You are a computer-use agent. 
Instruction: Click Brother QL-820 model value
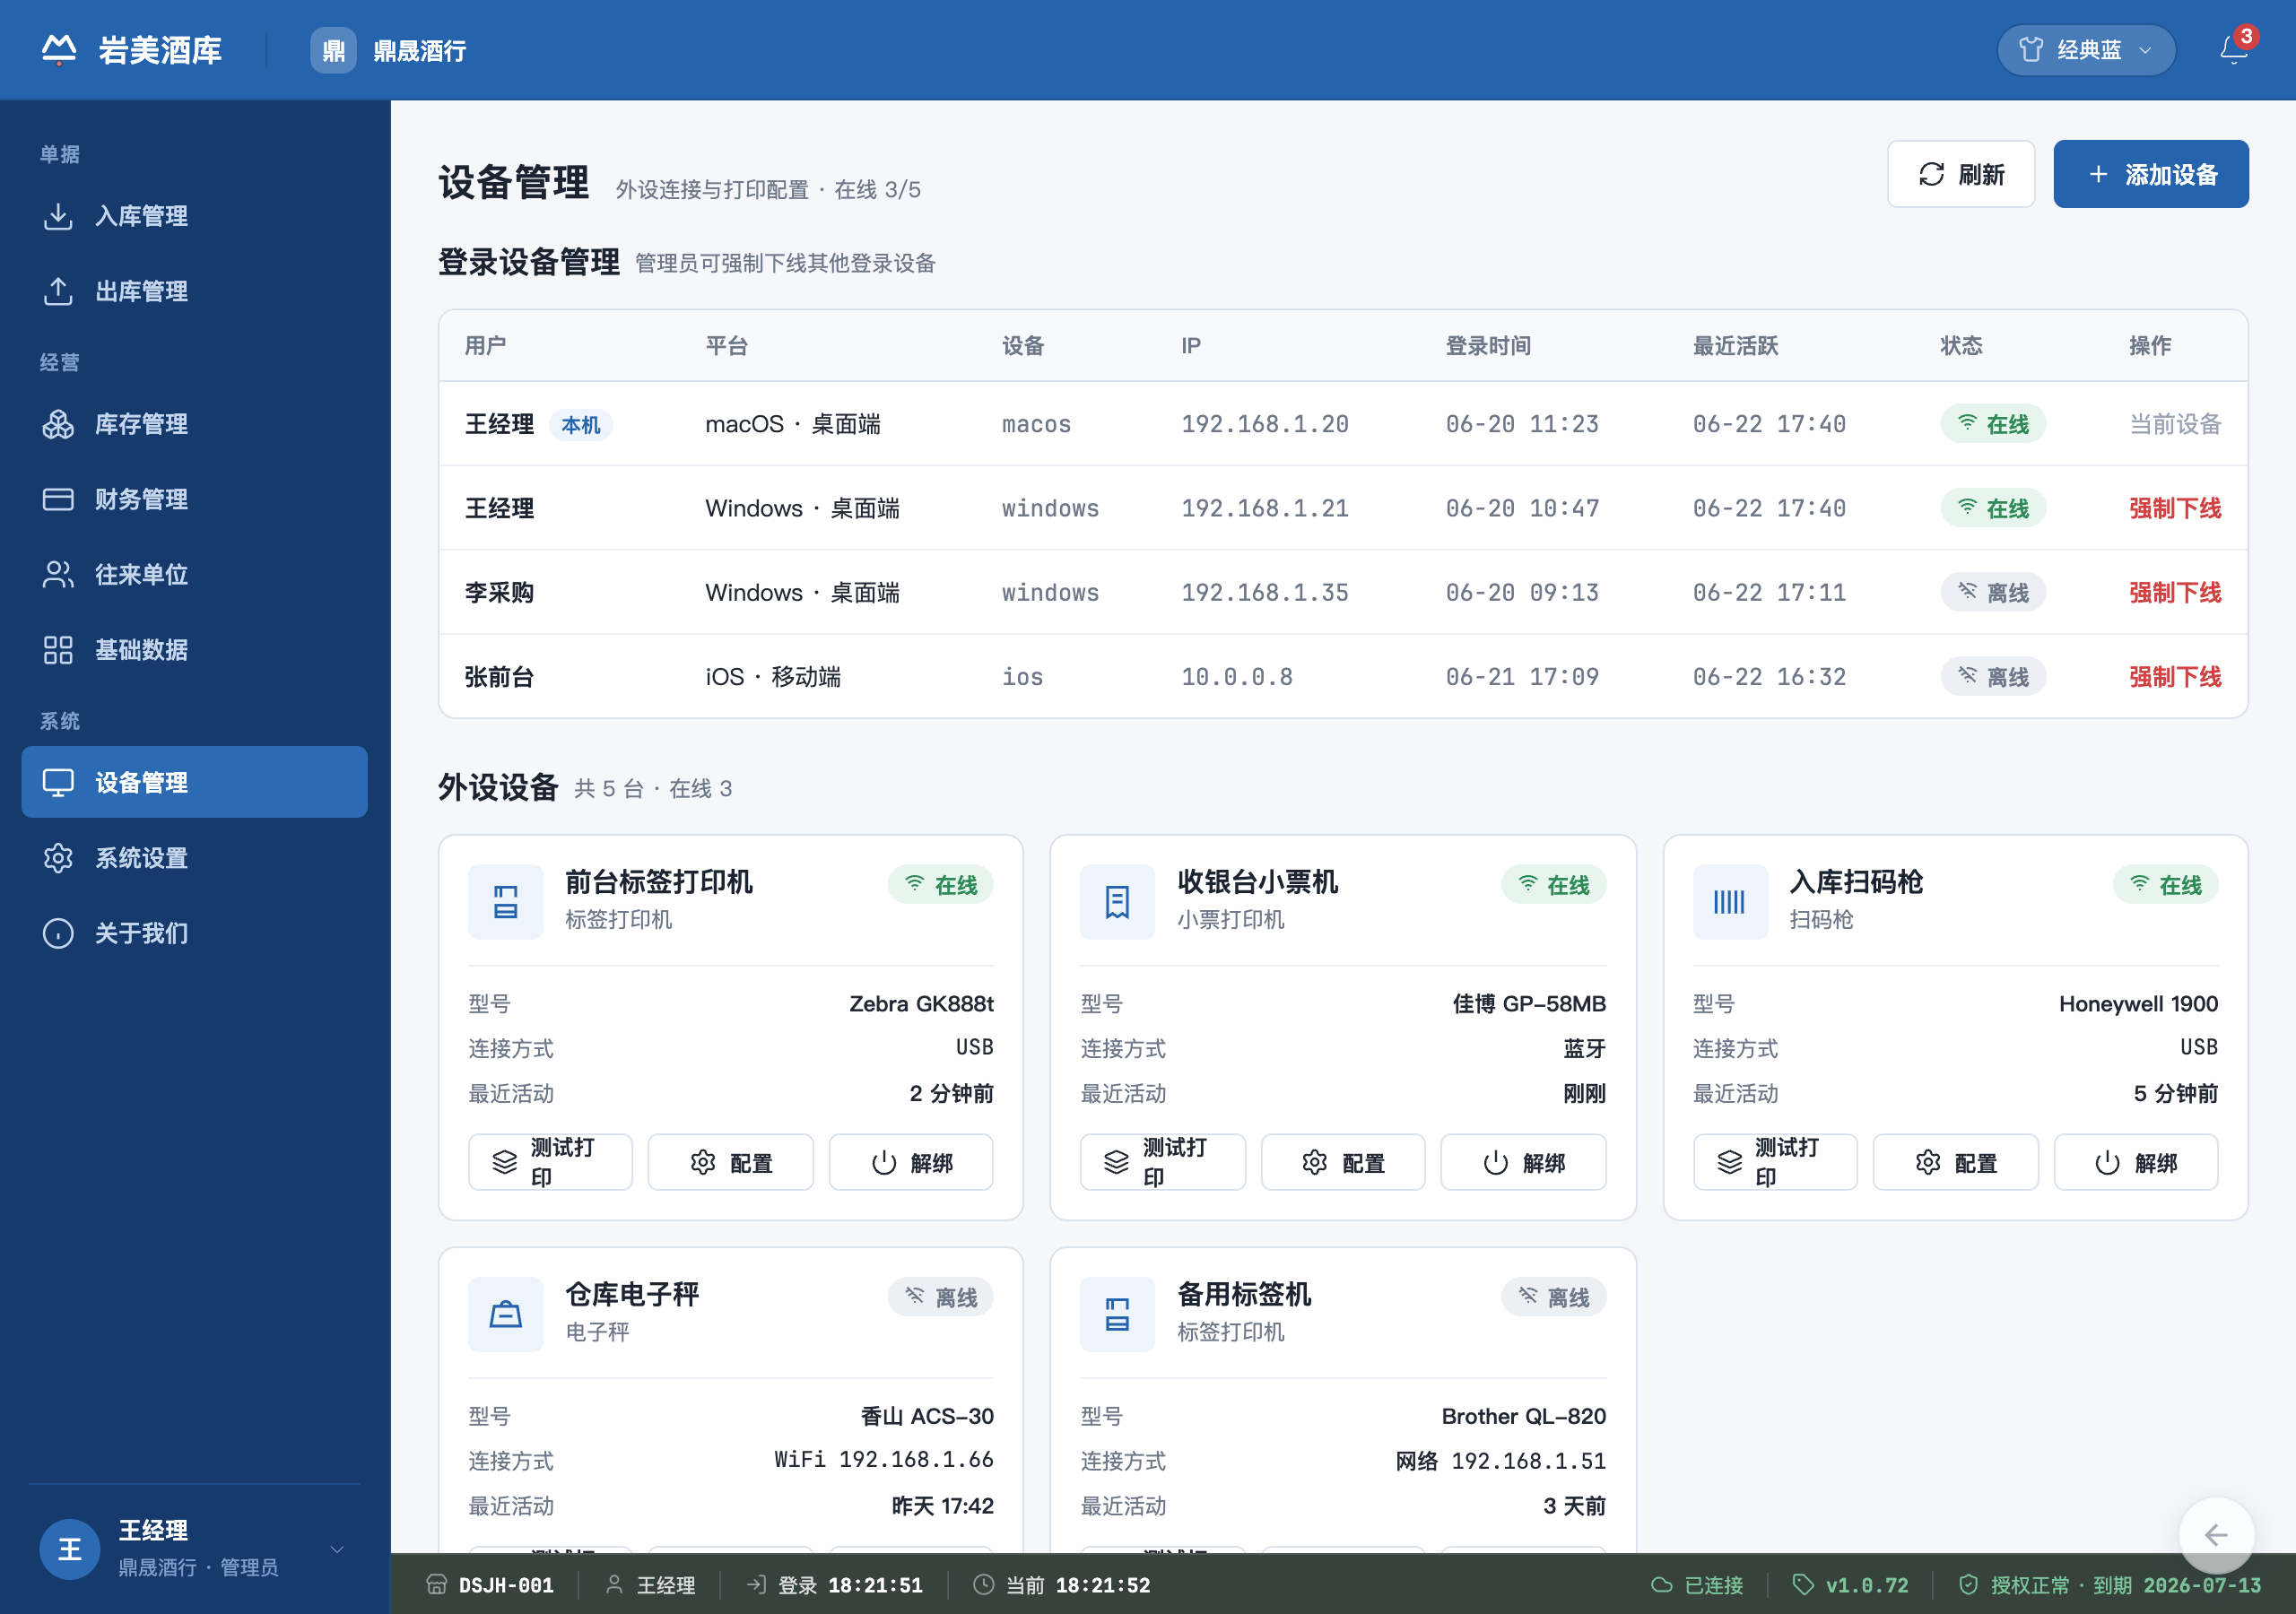(1523, 1416)
